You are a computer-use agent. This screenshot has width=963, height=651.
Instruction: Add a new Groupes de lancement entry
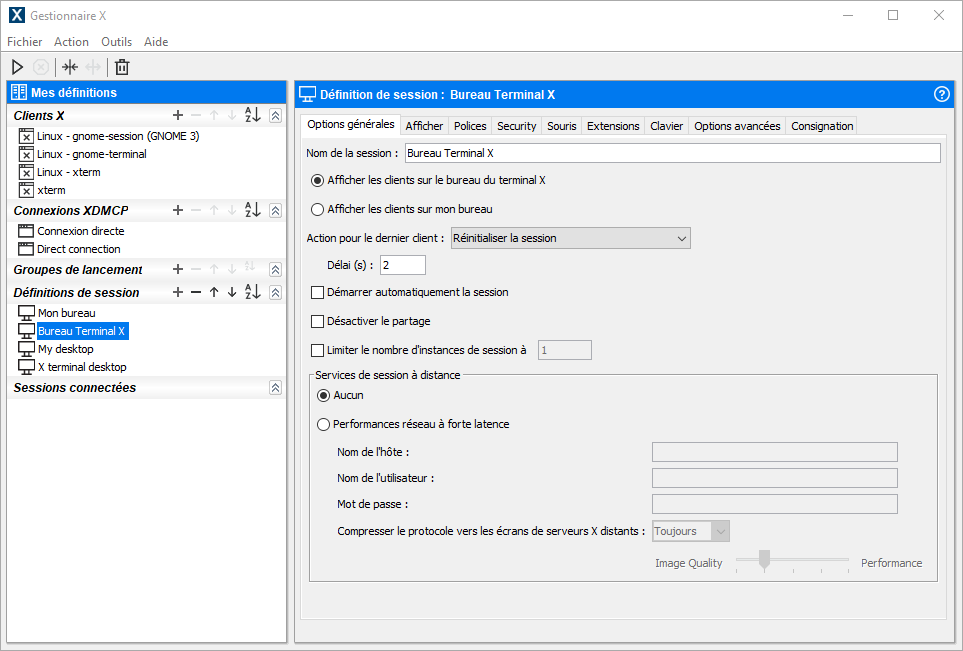point(178,270)
